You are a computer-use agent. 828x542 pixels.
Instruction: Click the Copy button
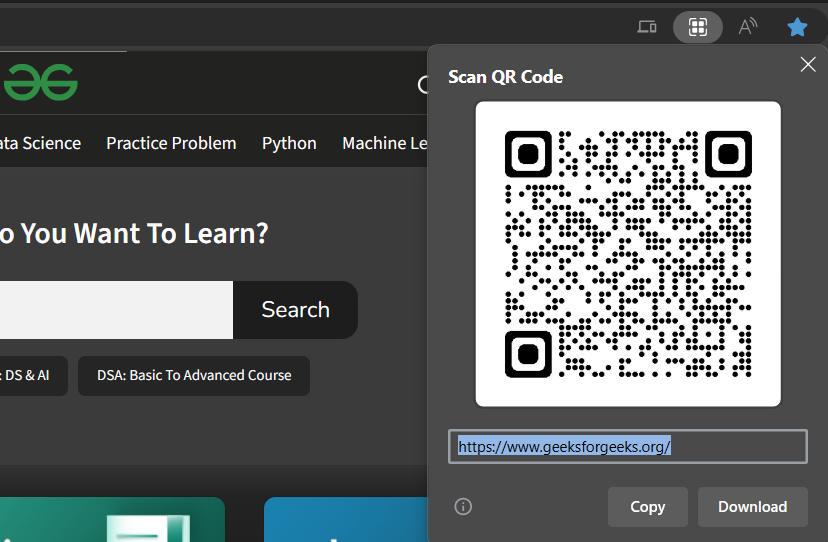tap(647, 507)
